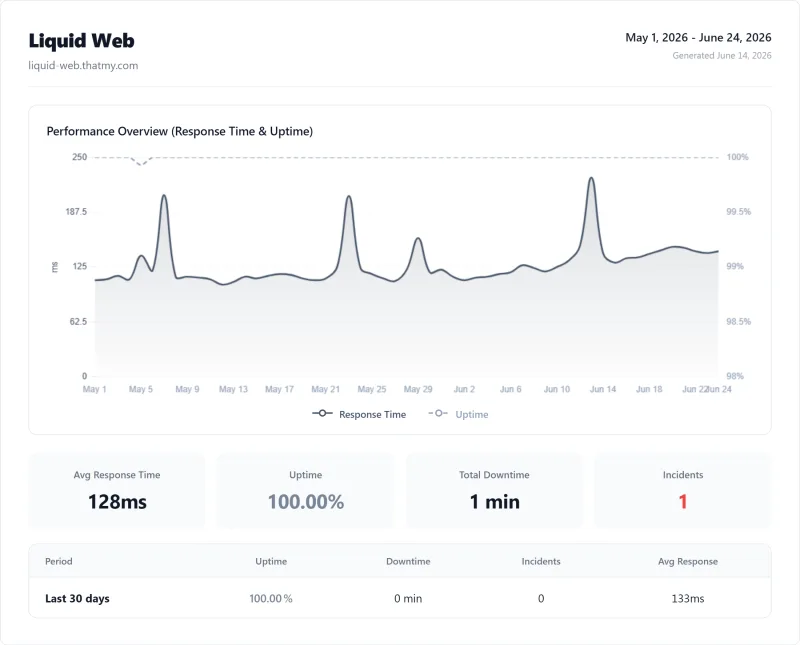Click the Period column header
Screen dimensions: 800x645
pos(59,561)
